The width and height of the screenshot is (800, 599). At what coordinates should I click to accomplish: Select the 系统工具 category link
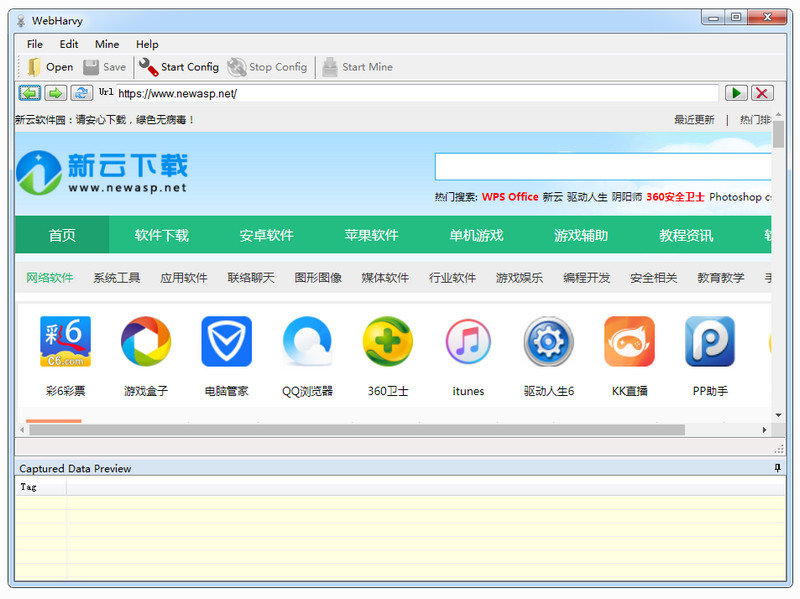coord(117,278)
